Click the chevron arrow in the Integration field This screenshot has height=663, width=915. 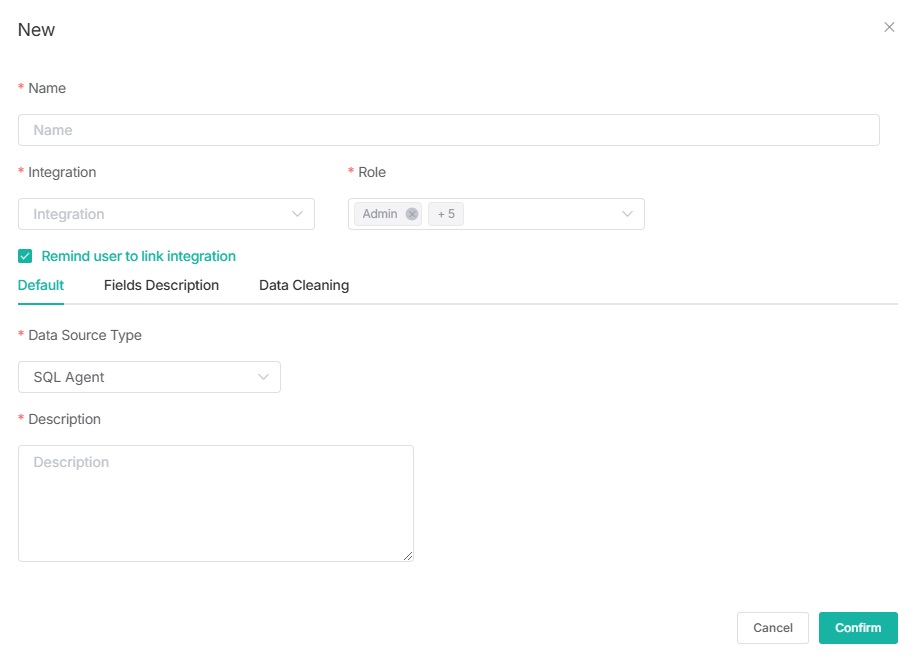(x=297, y=214)
